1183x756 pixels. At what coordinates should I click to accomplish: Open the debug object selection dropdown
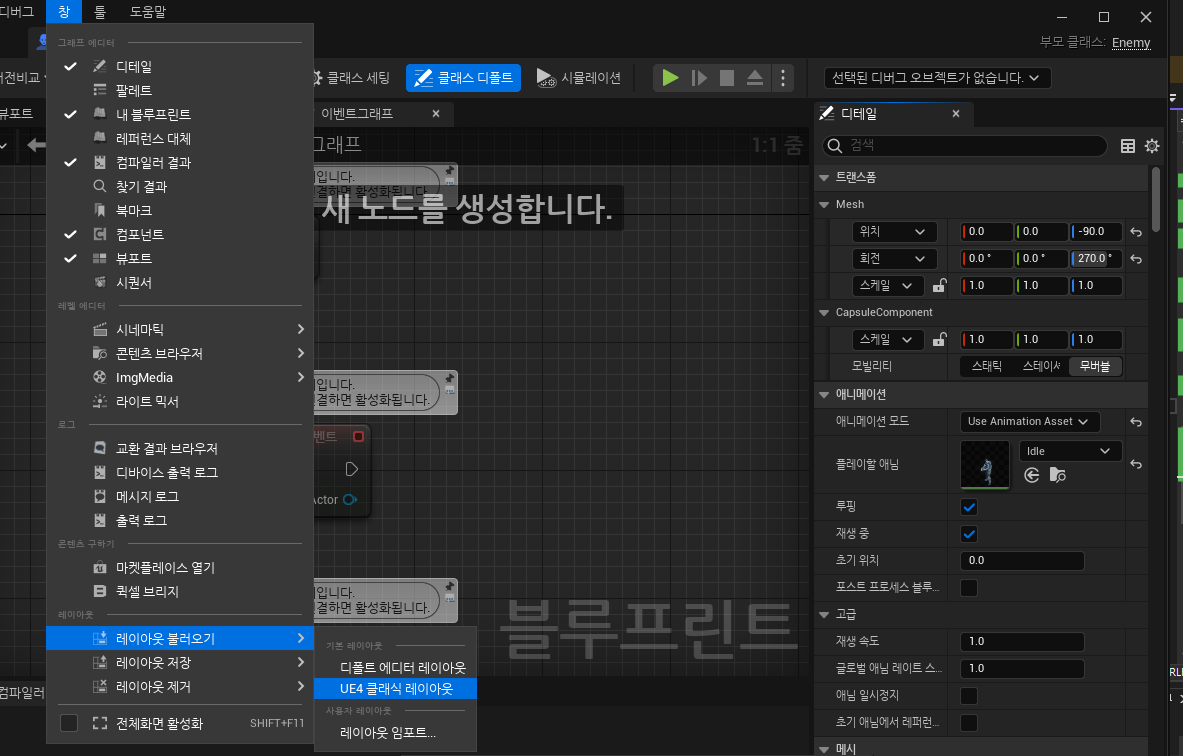point(938,78)
